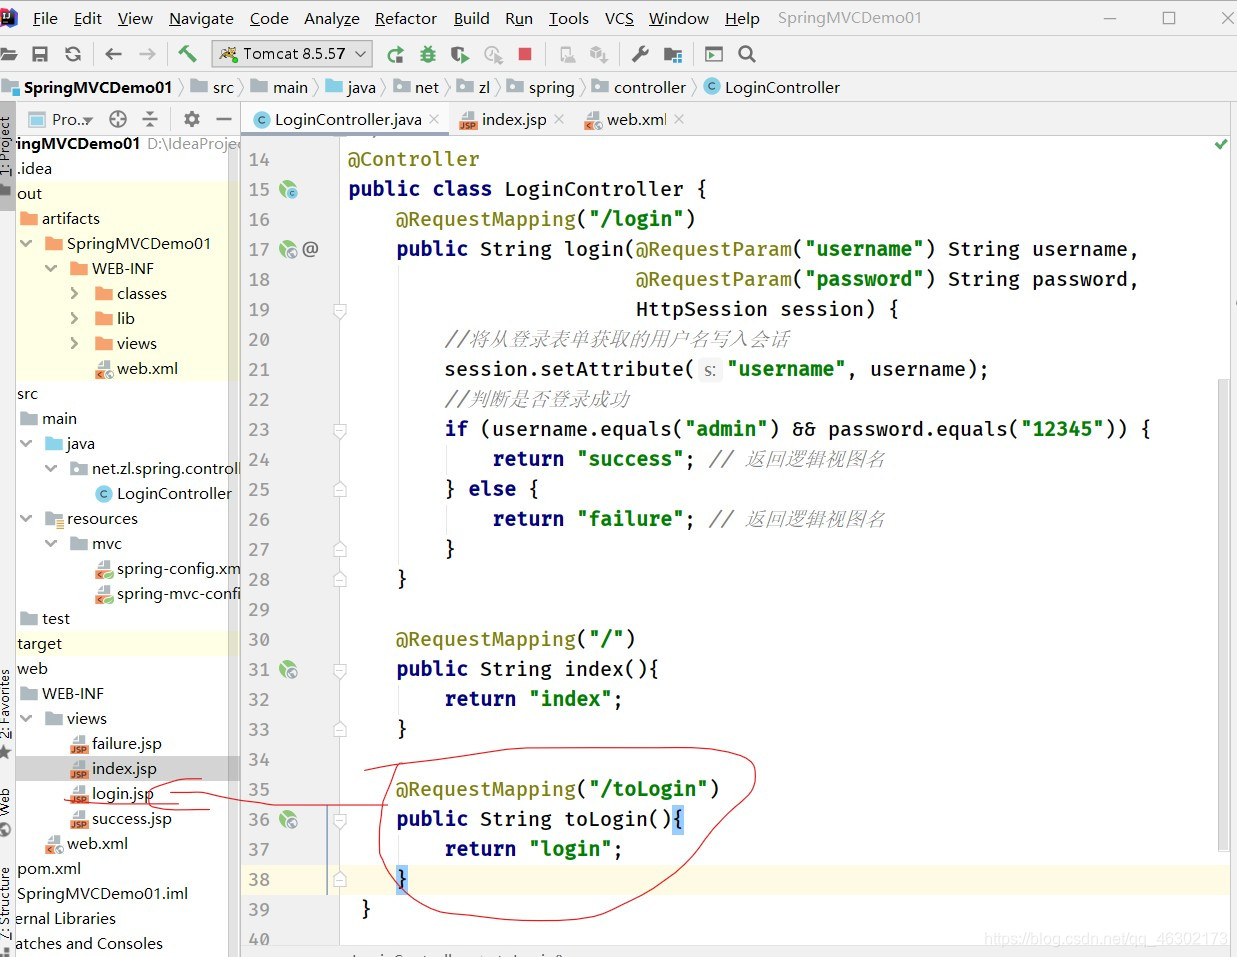Select success.jsp in the project tree
This screenshot has width=1237, height=957.
tap(121, 818)
